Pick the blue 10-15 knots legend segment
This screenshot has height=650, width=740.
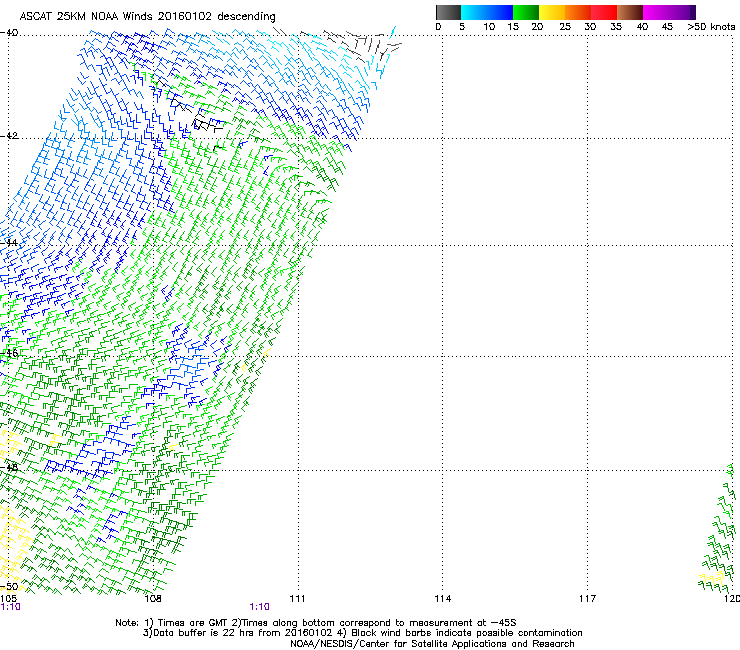pos(500,12)
